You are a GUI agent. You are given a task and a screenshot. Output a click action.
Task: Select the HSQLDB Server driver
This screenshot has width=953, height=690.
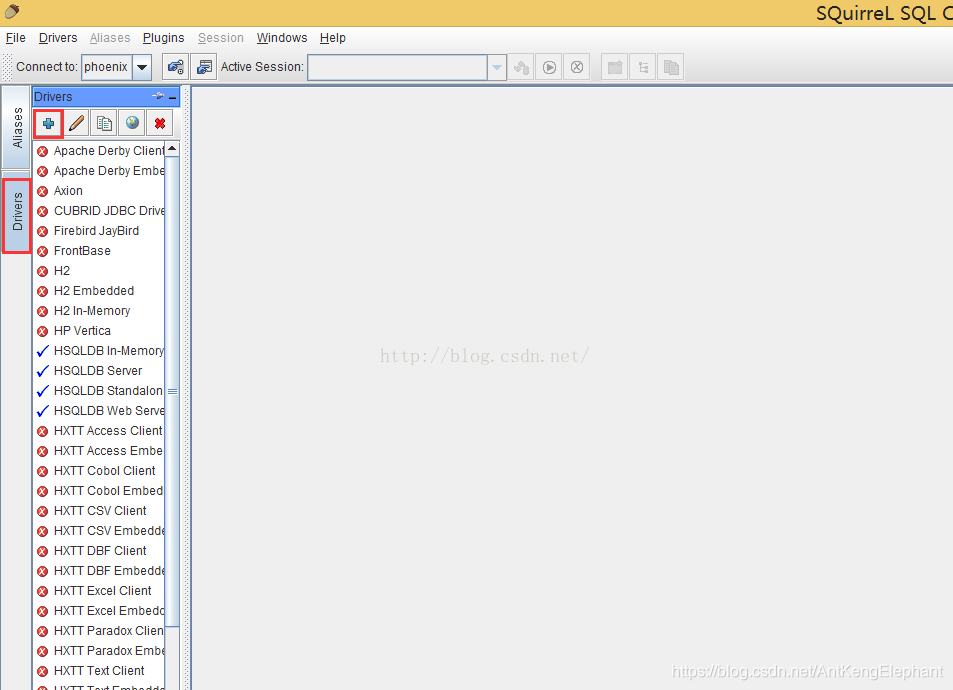click(98, 371)
